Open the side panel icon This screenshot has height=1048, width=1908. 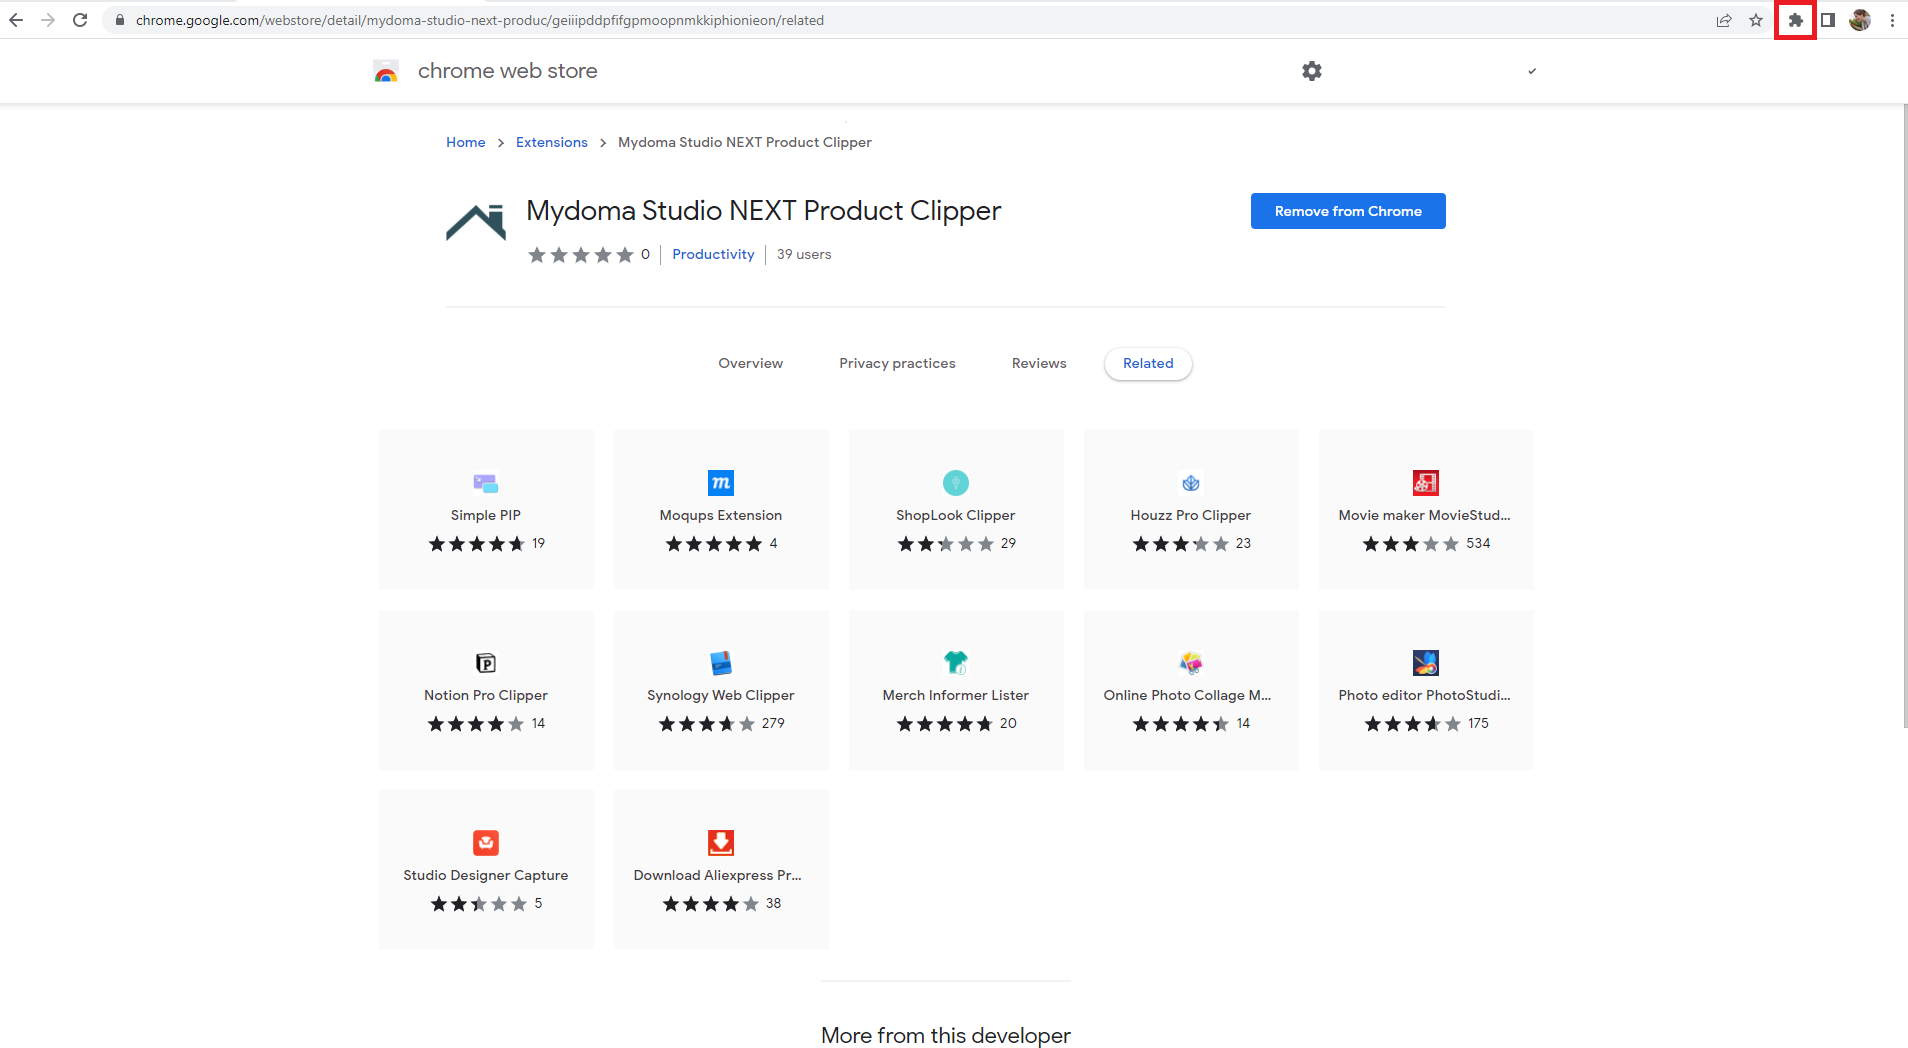point(1828,20)
